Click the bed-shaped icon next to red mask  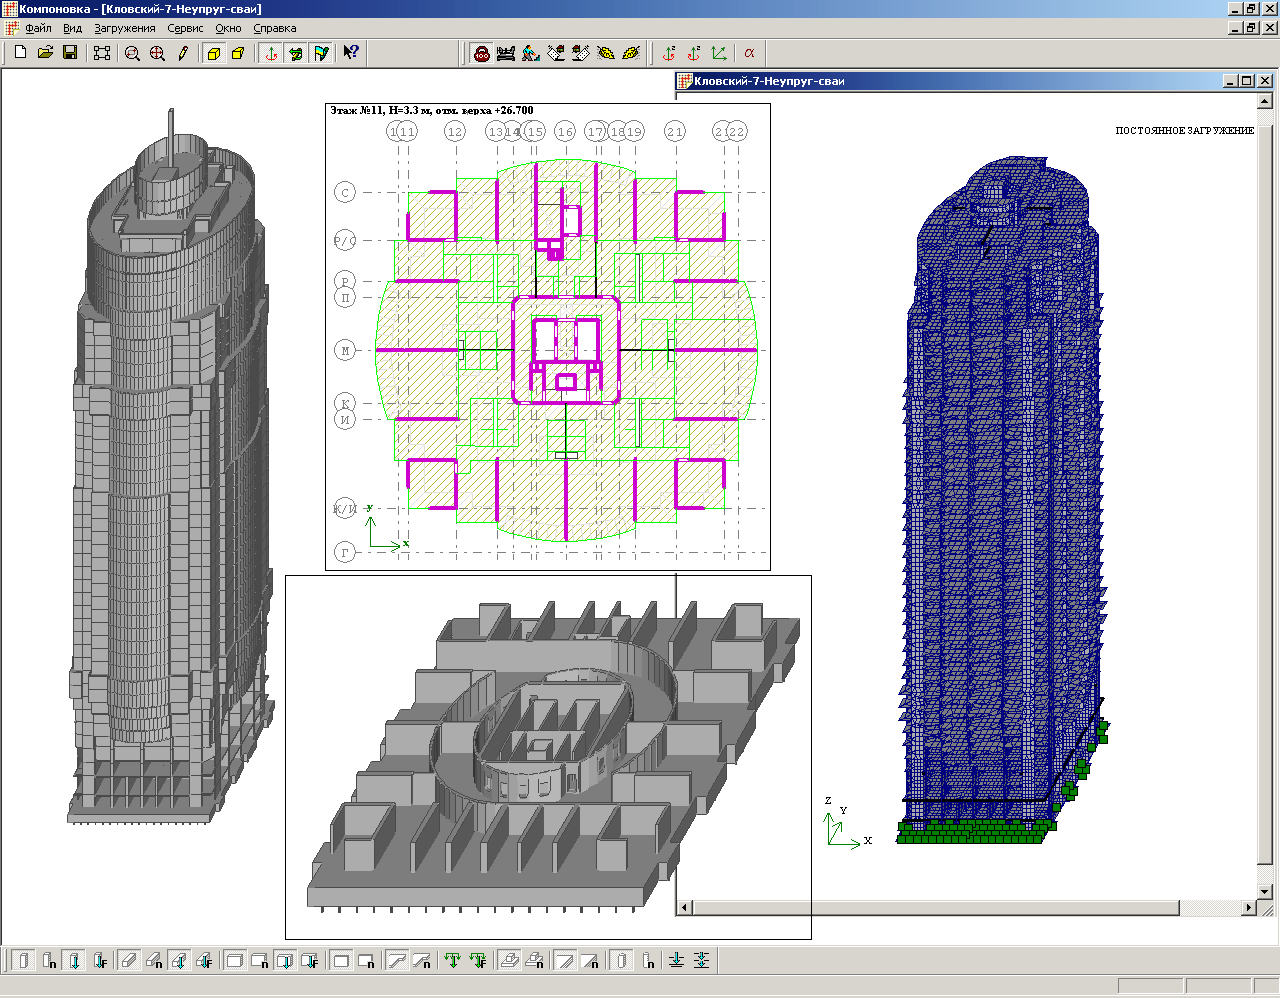[x=506, y=53]
